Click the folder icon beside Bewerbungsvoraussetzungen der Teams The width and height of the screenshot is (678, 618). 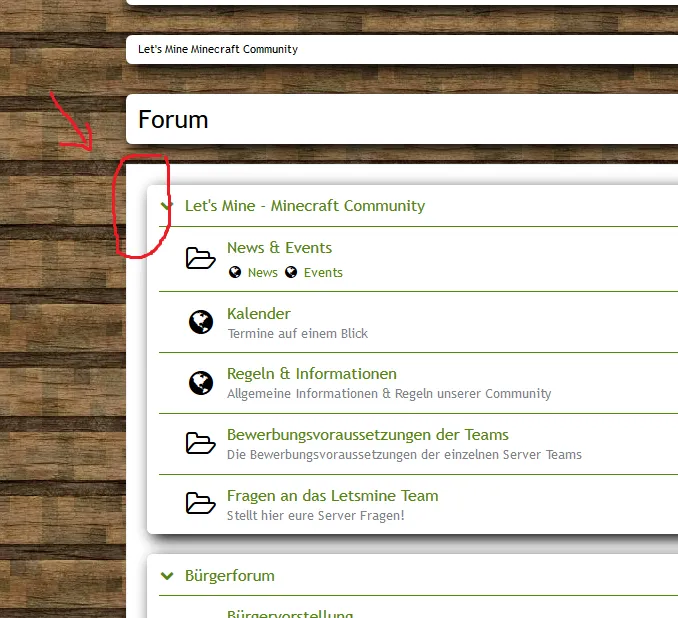pyautogui.click(x=201, y=443)
